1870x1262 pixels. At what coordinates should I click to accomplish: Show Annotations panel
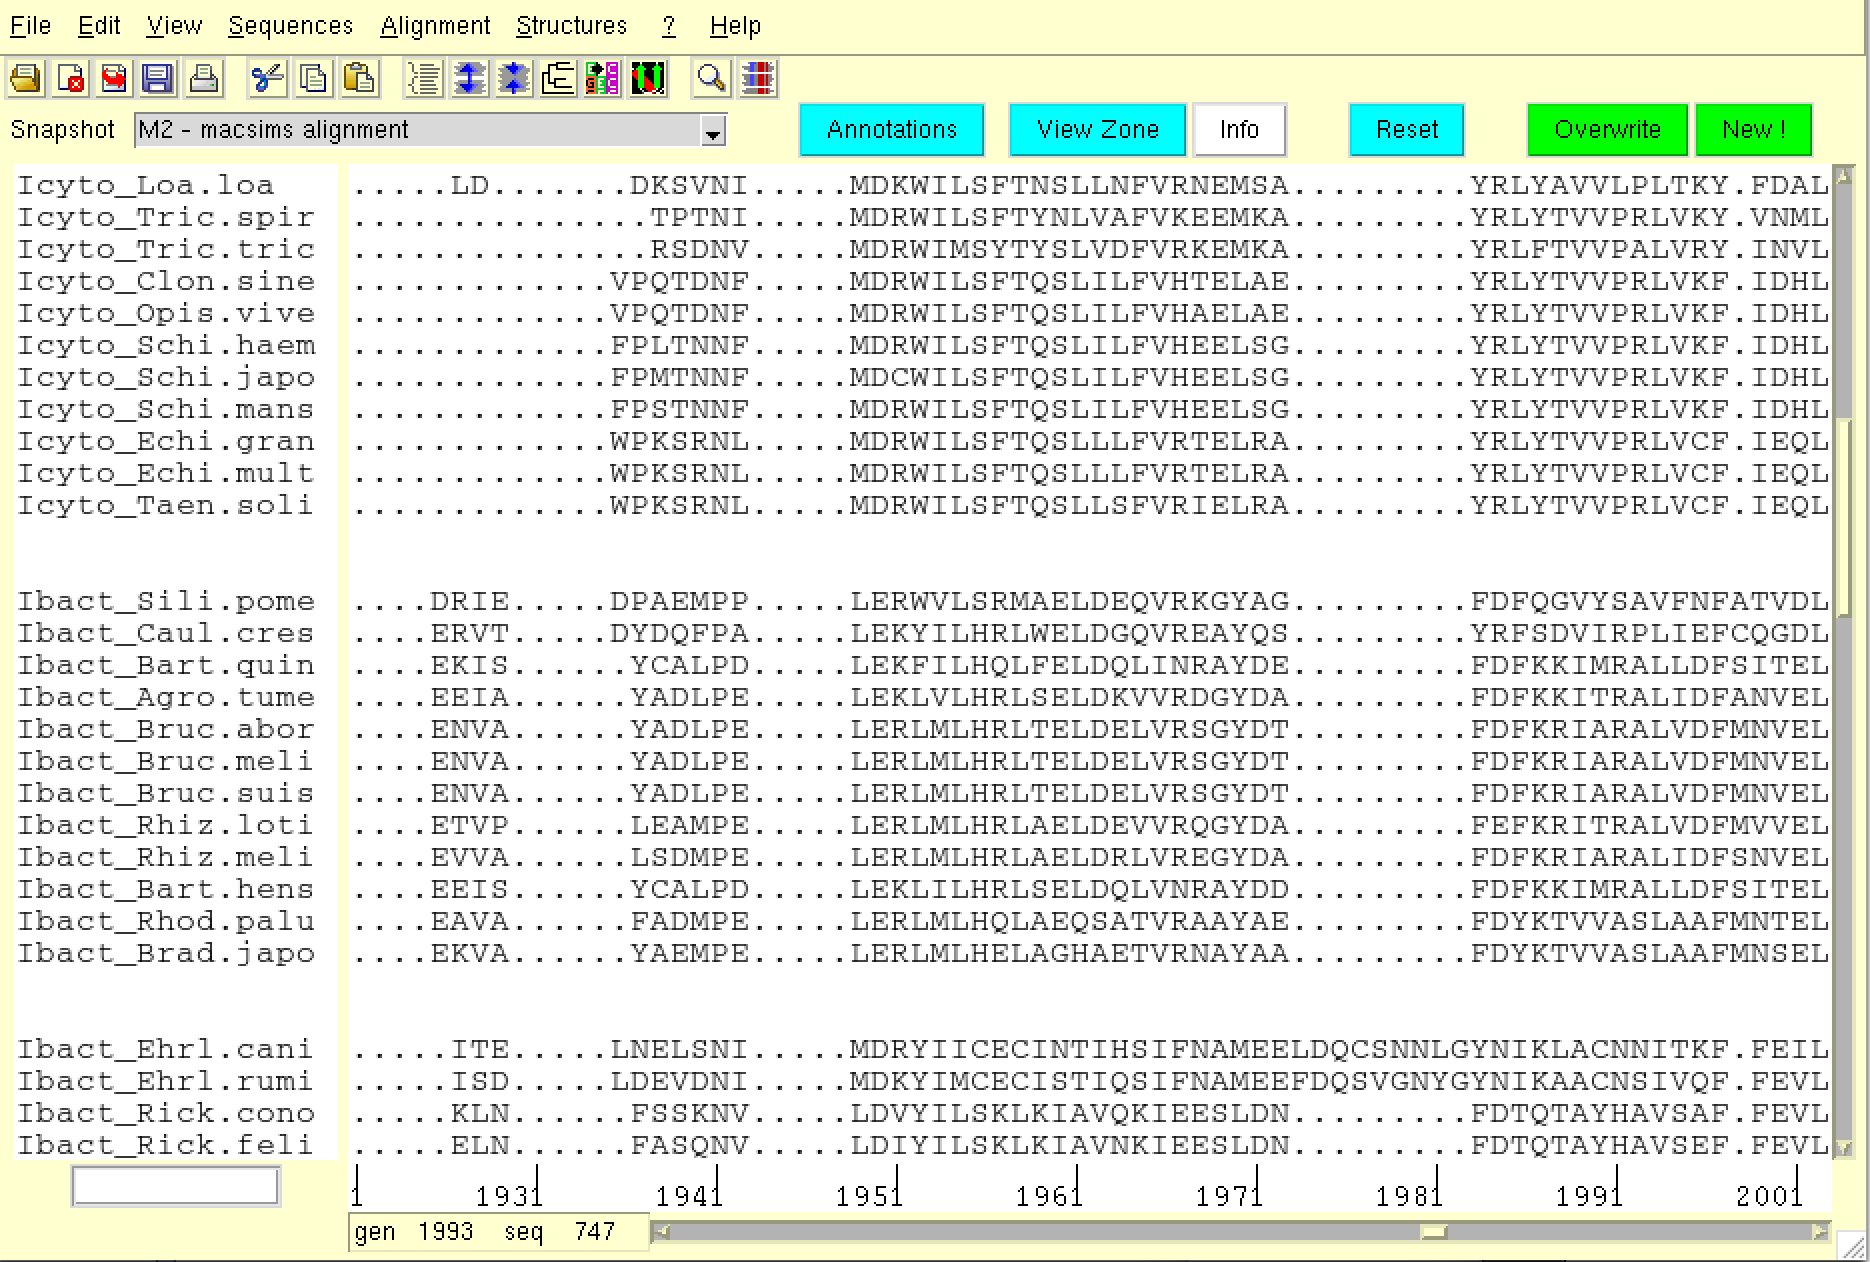(x=890, y=129)
